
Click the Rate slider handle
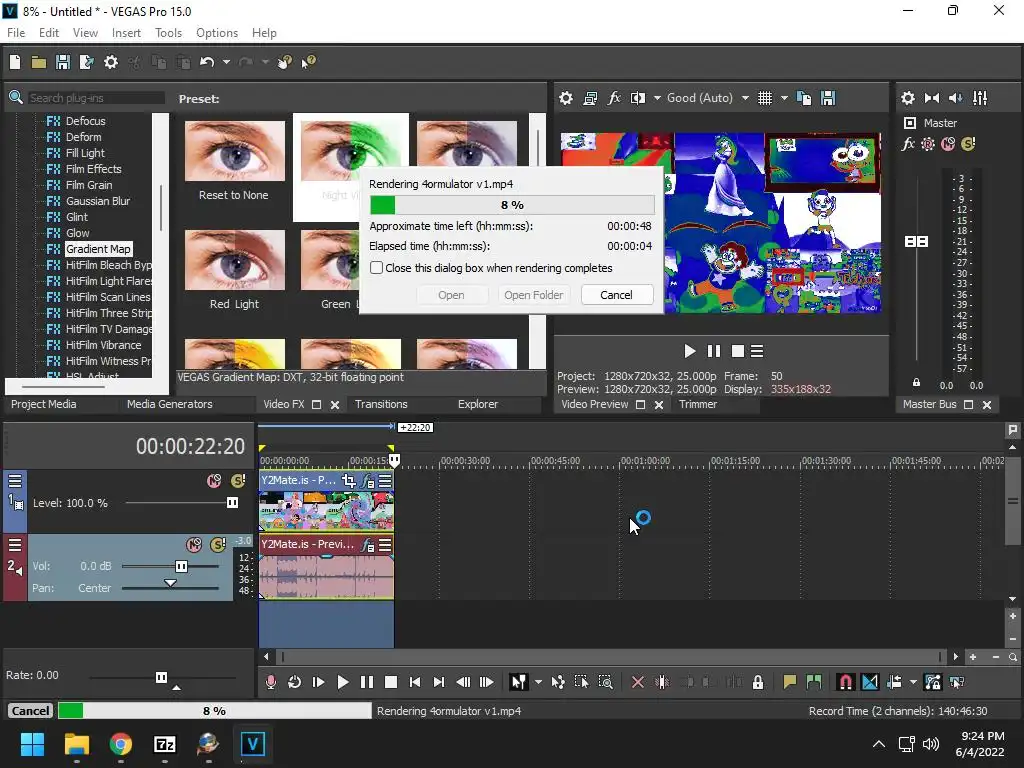point(161,677)
